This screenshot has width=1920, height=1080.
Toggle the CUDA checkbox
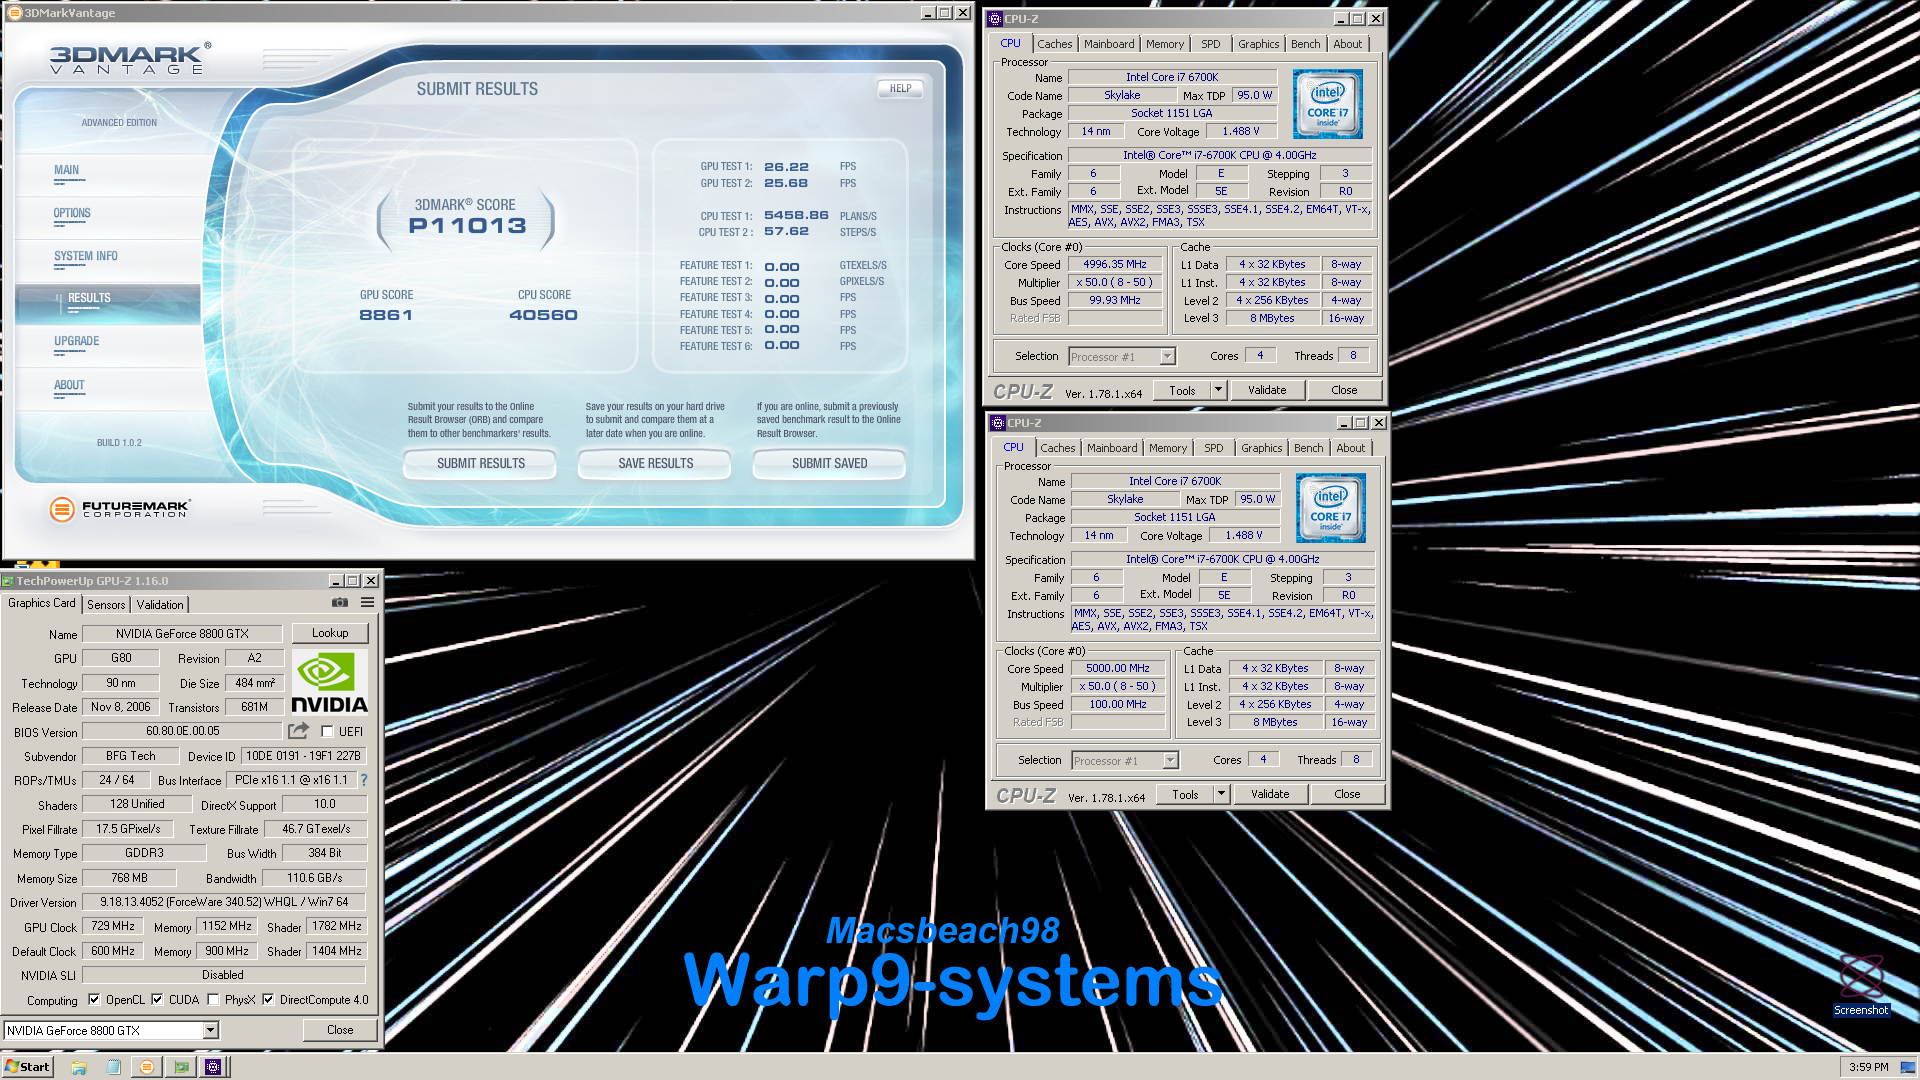pyautogui.click(x=157, y=999)
